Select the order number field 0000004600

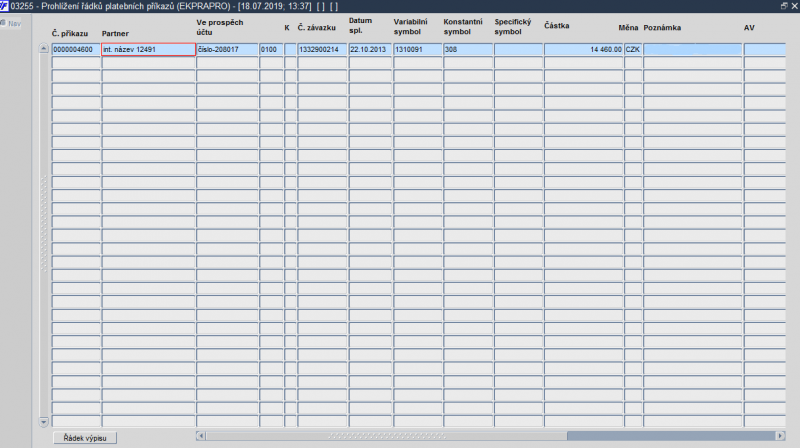(x=76, y=49)
